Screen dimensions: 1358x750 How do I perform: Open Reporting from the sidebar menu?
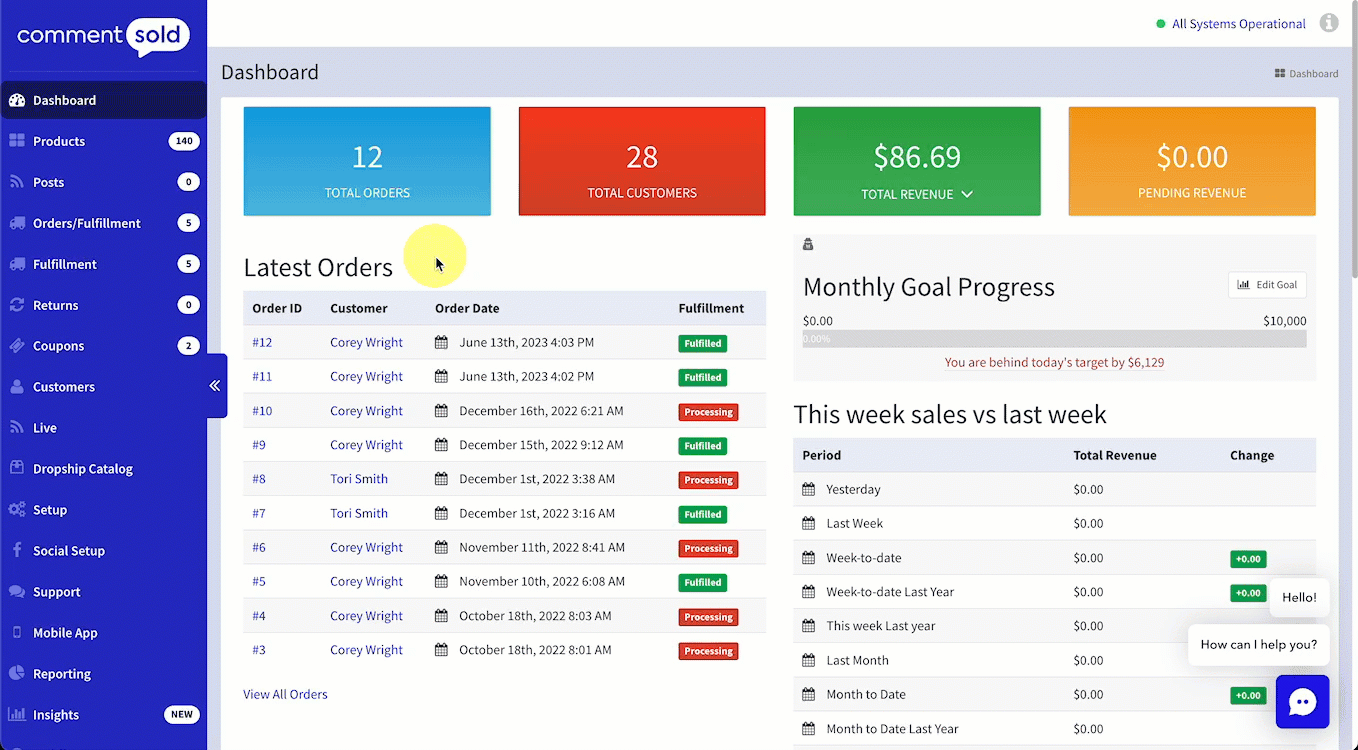click(62, 674)
